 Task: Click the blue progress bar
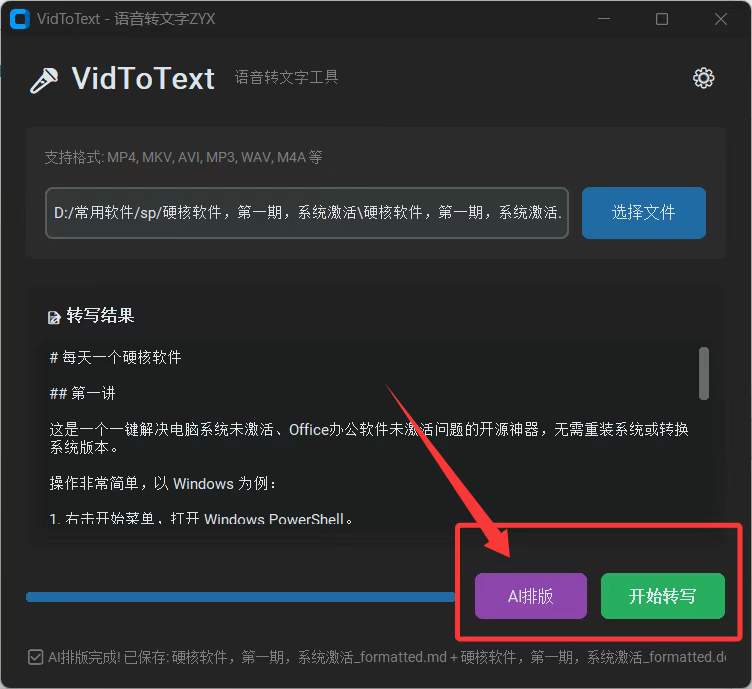click(240, 597)
